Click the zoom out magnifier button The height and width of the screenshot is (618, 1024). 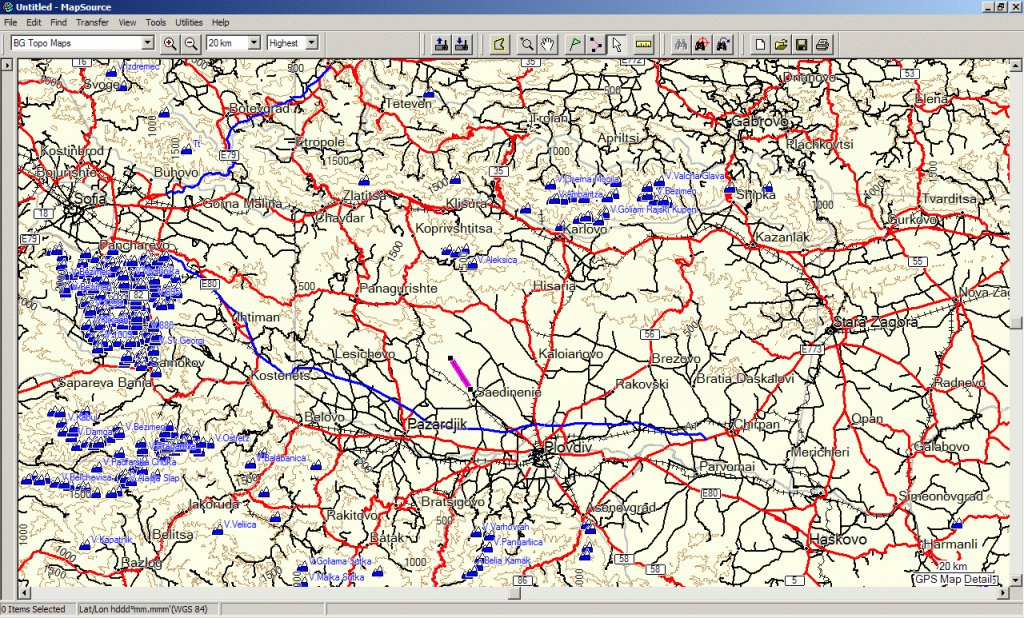[x=189, y=43]
